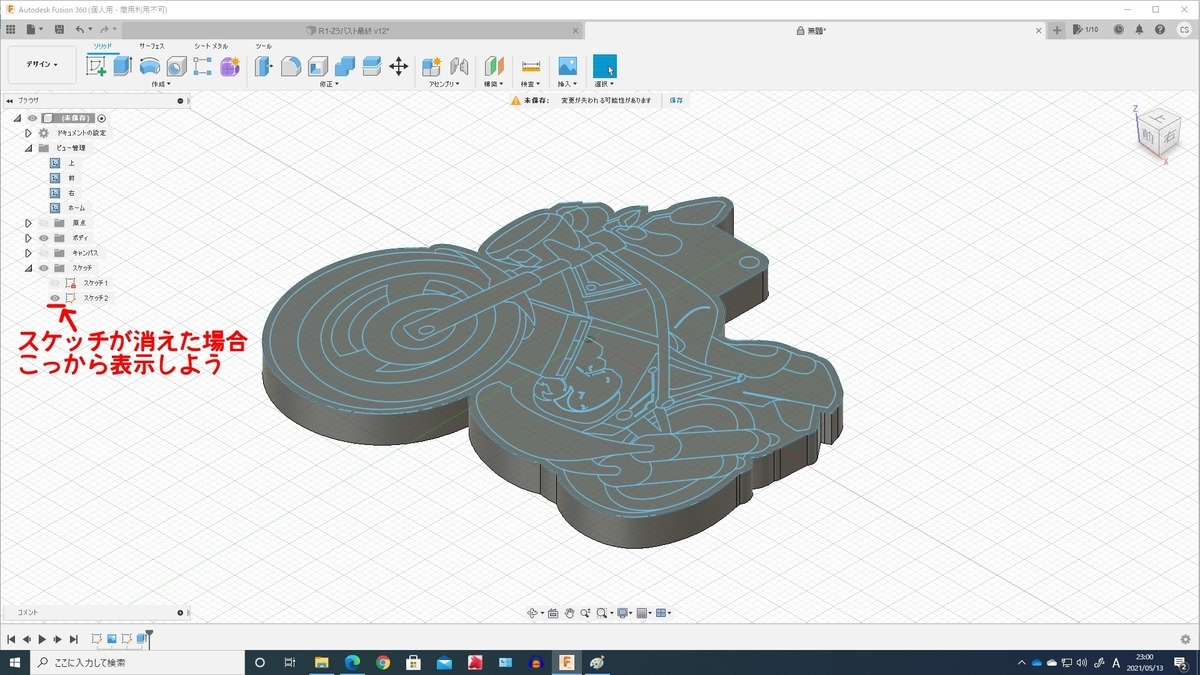Click the 保存 link in warning bar
1200x675 pixels.
[676, 100]
